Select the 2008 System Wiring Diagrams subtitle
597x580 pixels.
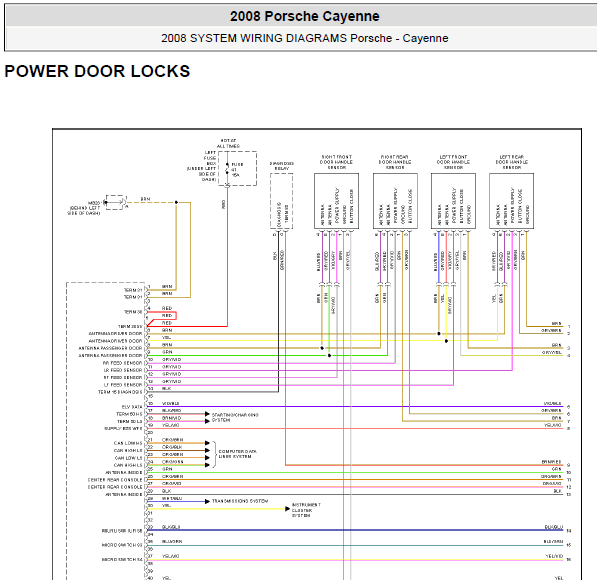(305, 38)
